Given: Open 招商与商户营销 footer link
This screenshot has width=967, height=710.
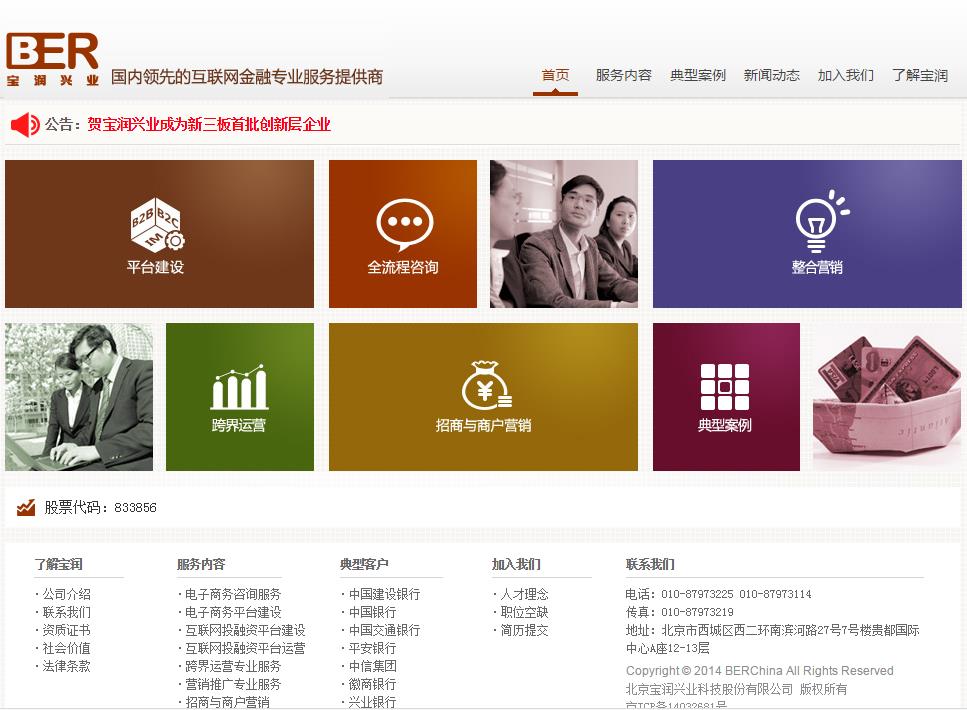Looking at the screenshot, I should coord(227,701).
